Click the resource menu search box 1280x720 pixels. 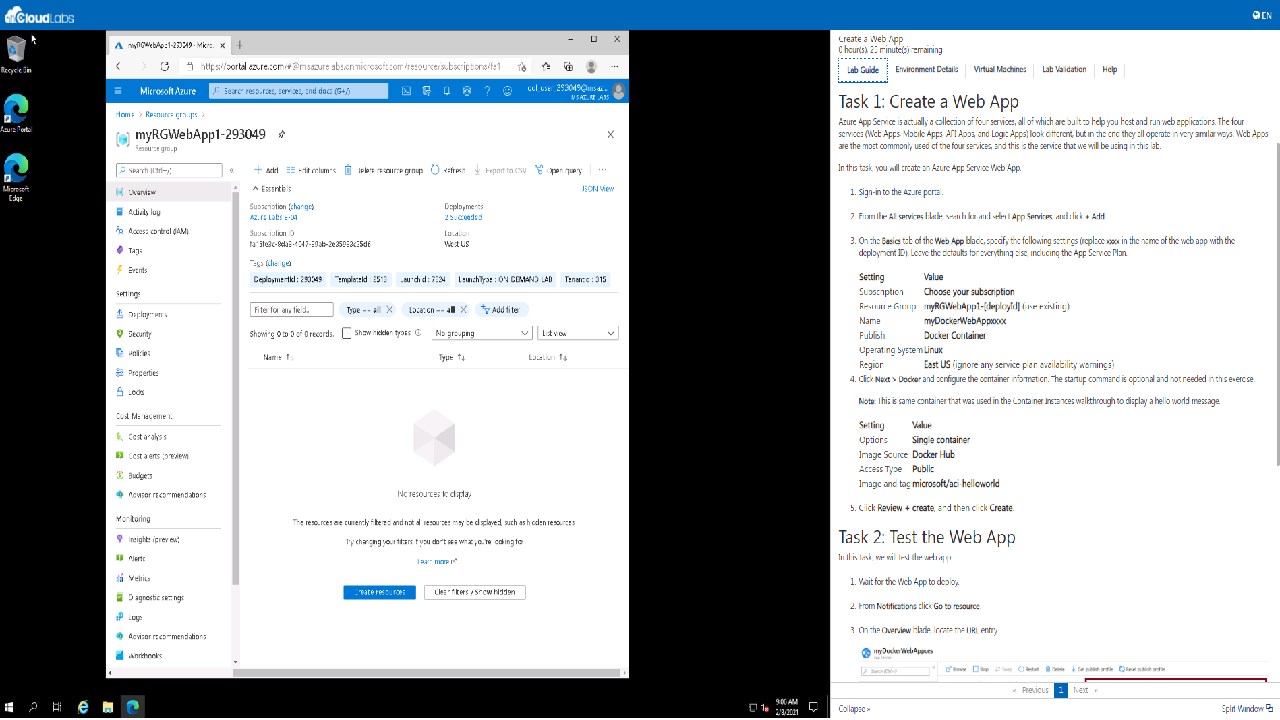click(169, 170)
